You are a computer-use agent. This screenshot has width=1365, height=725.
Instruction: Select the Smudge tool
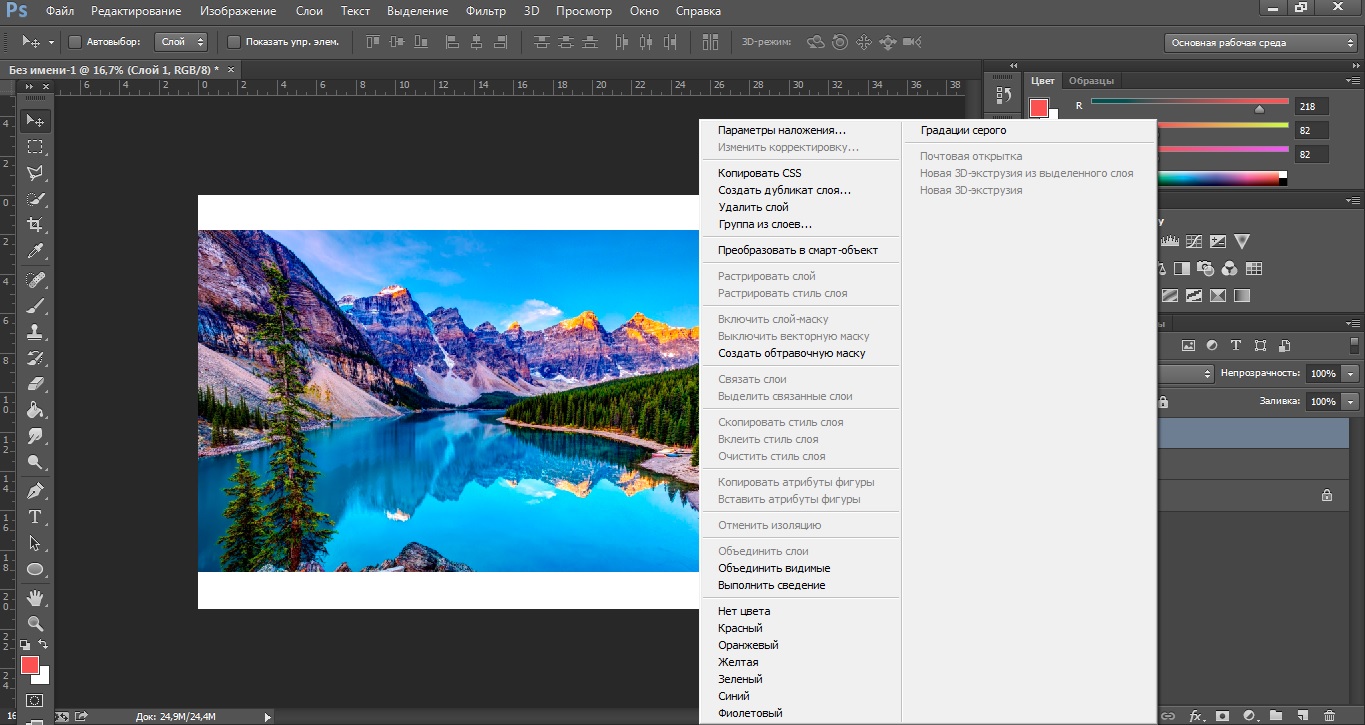pyautogui.click(x=35, y=436)
